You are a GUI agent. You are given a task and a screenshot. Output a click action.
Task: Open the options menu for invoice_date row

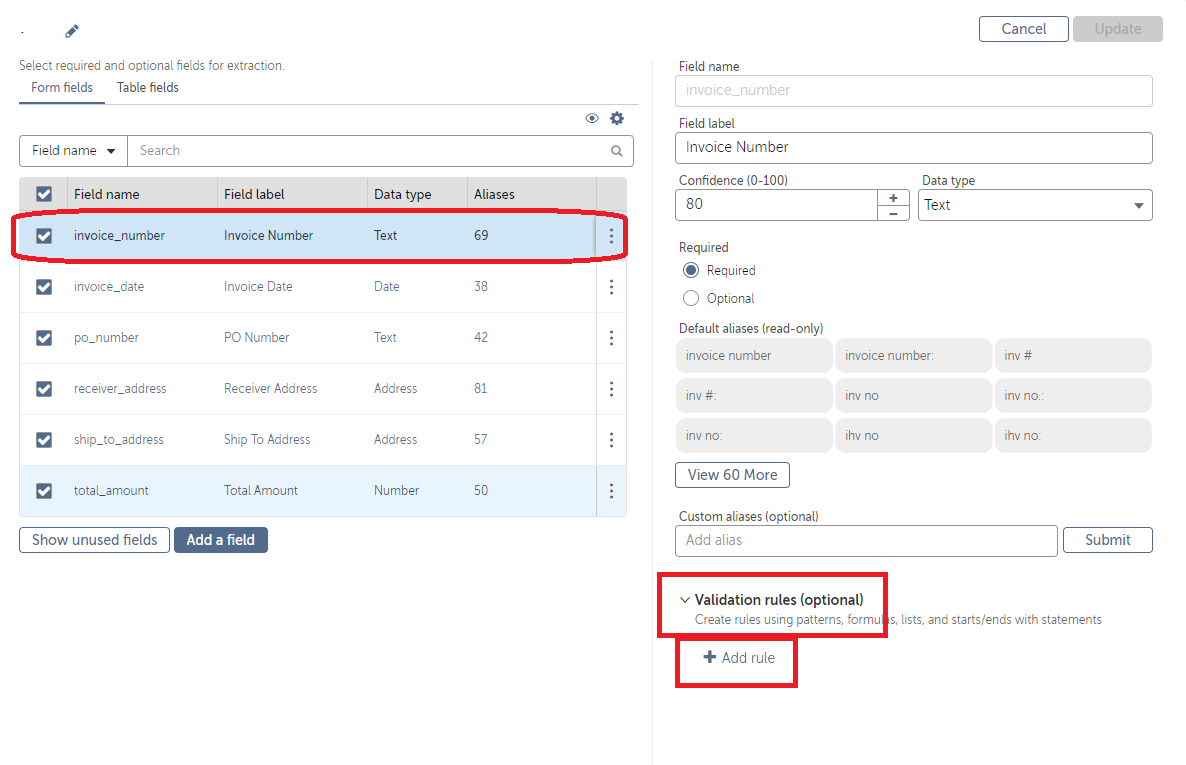(x=611, y=287)
